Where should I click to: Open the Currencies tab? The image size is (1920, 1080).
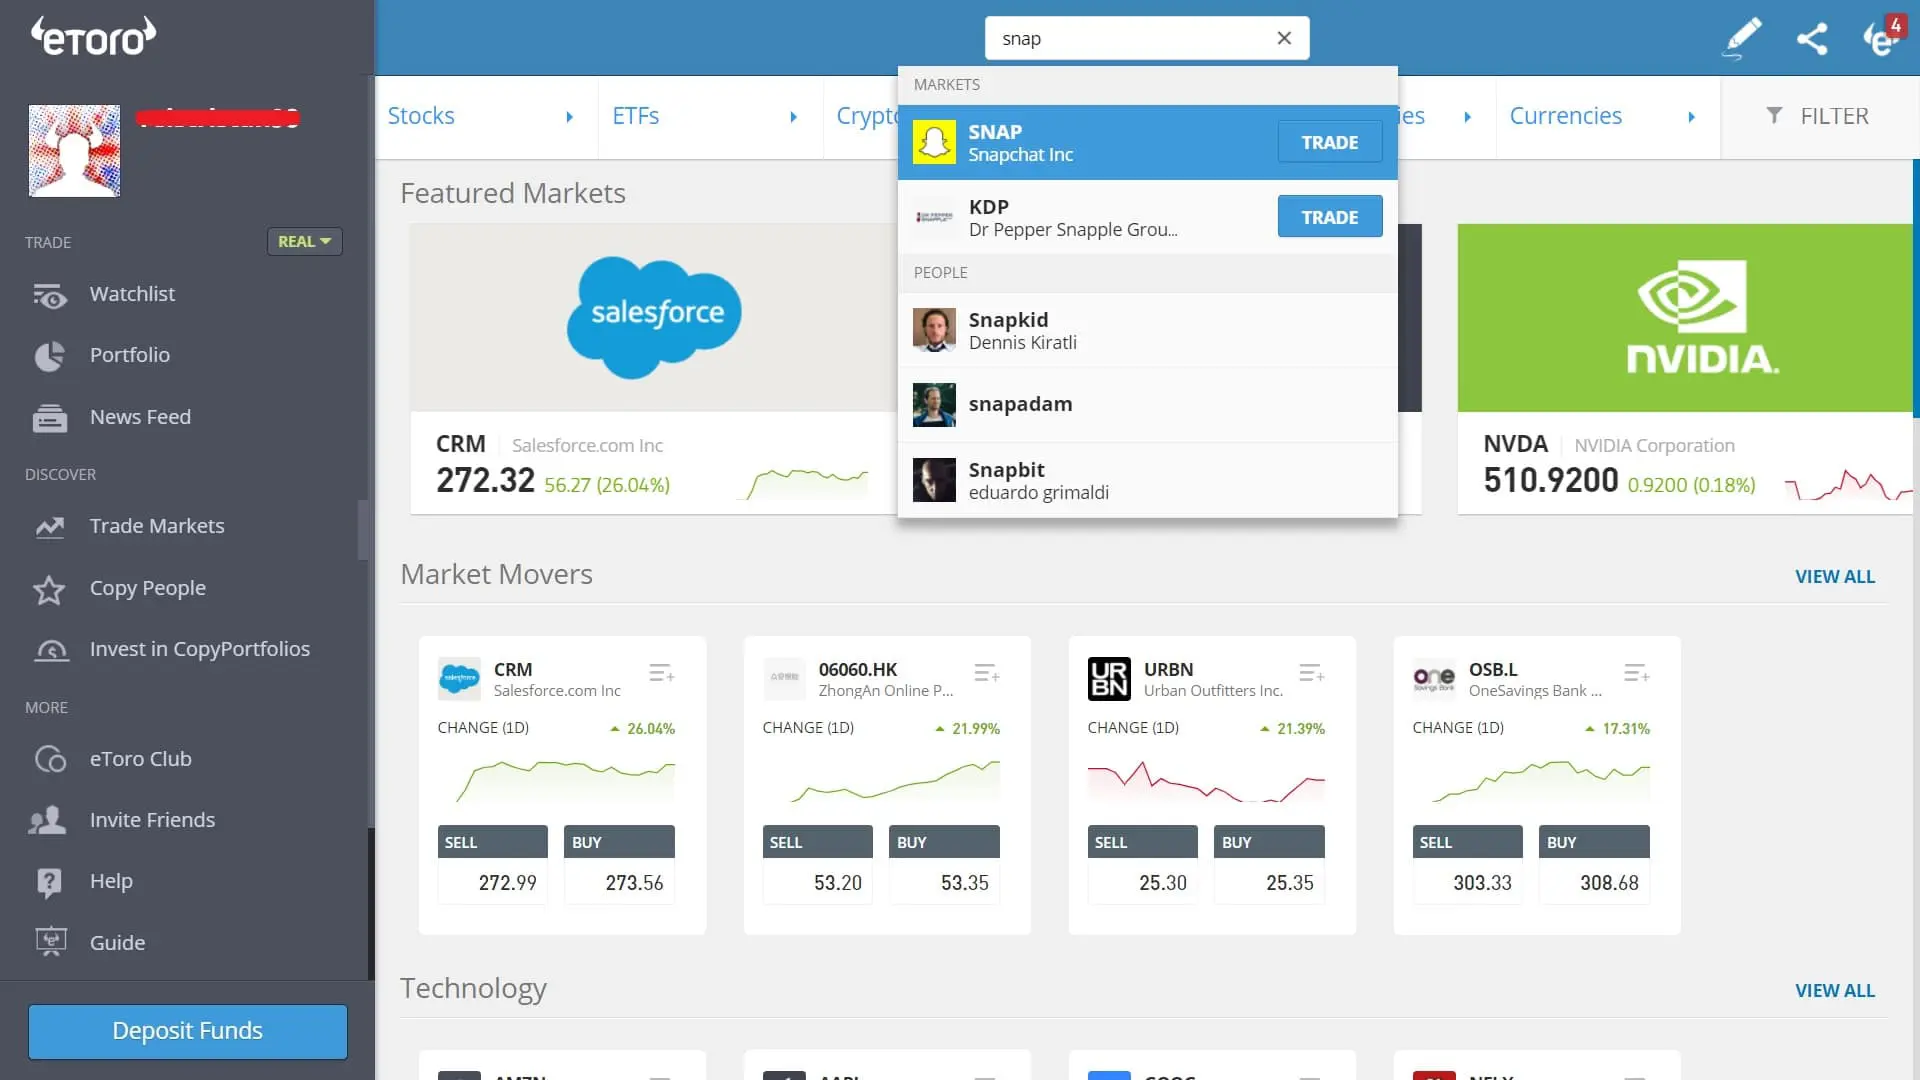point(1565,116)
